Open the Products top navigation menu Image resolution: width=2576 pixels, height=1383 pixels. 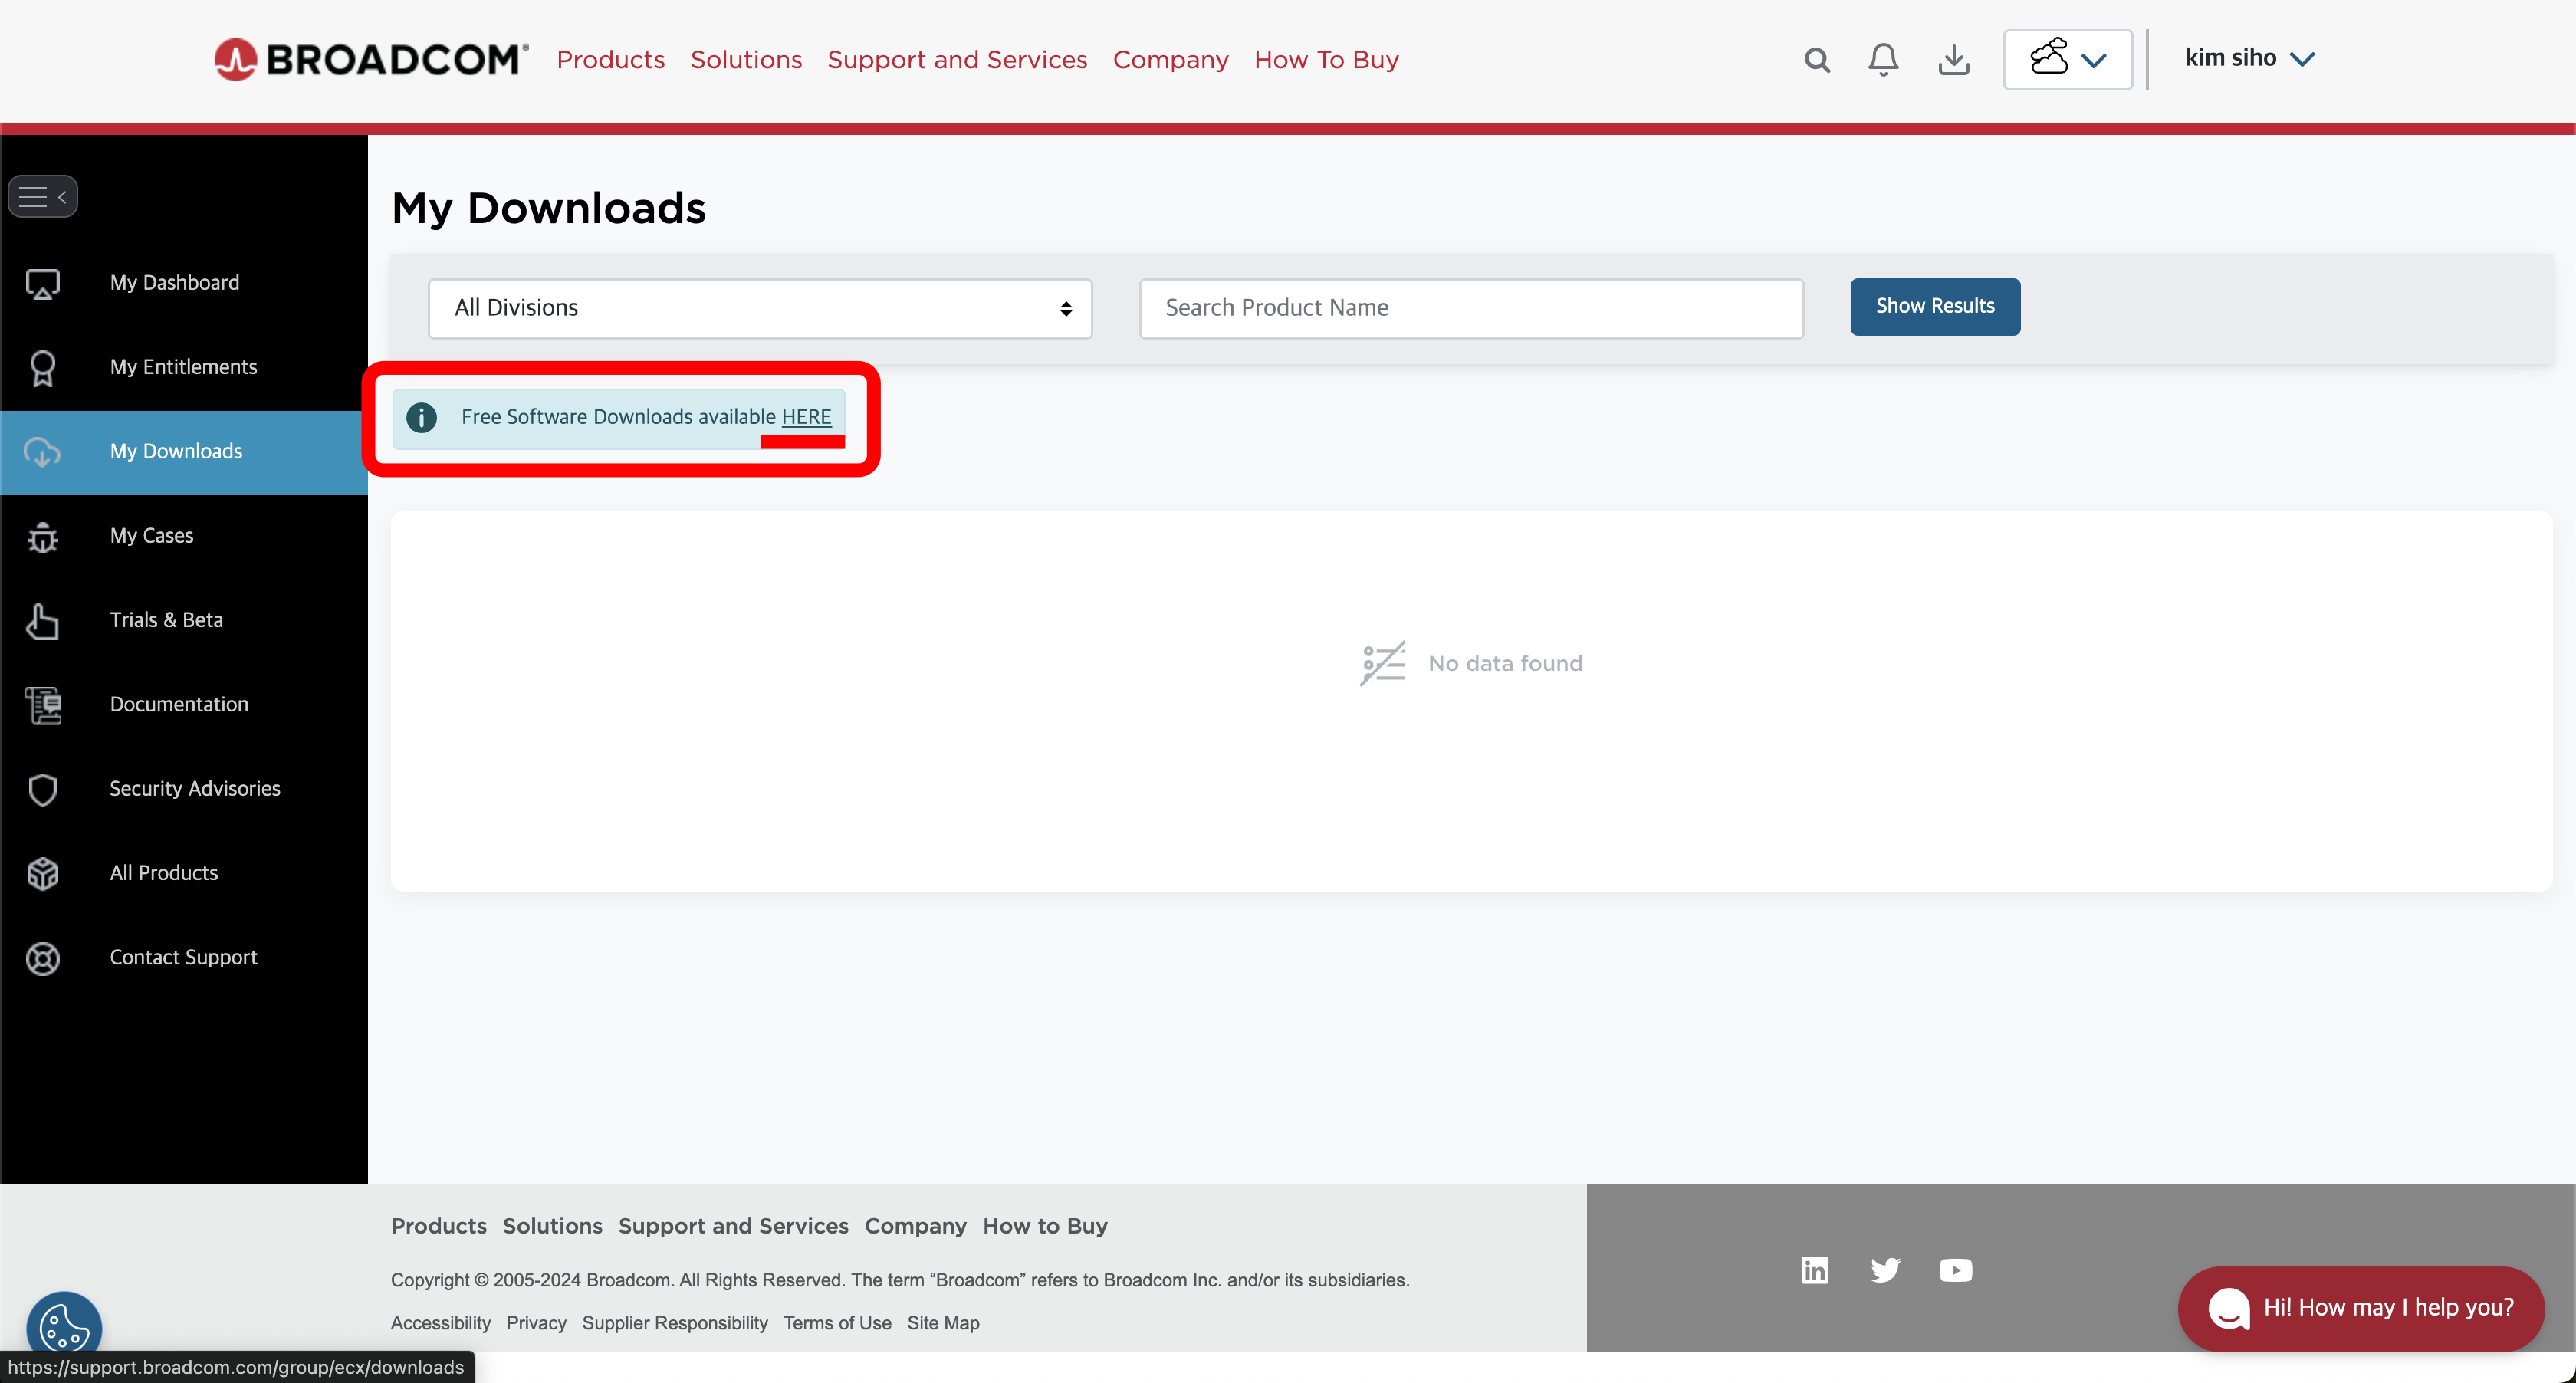coord(611,60)
